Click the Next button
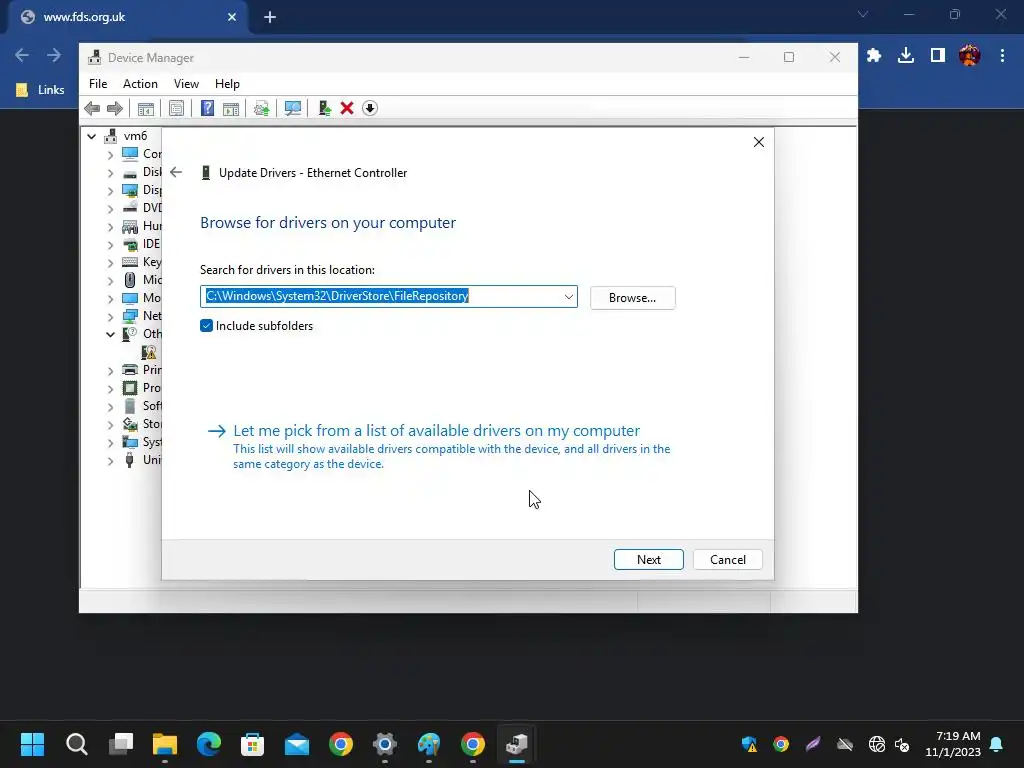 click(x=648, y=560)
